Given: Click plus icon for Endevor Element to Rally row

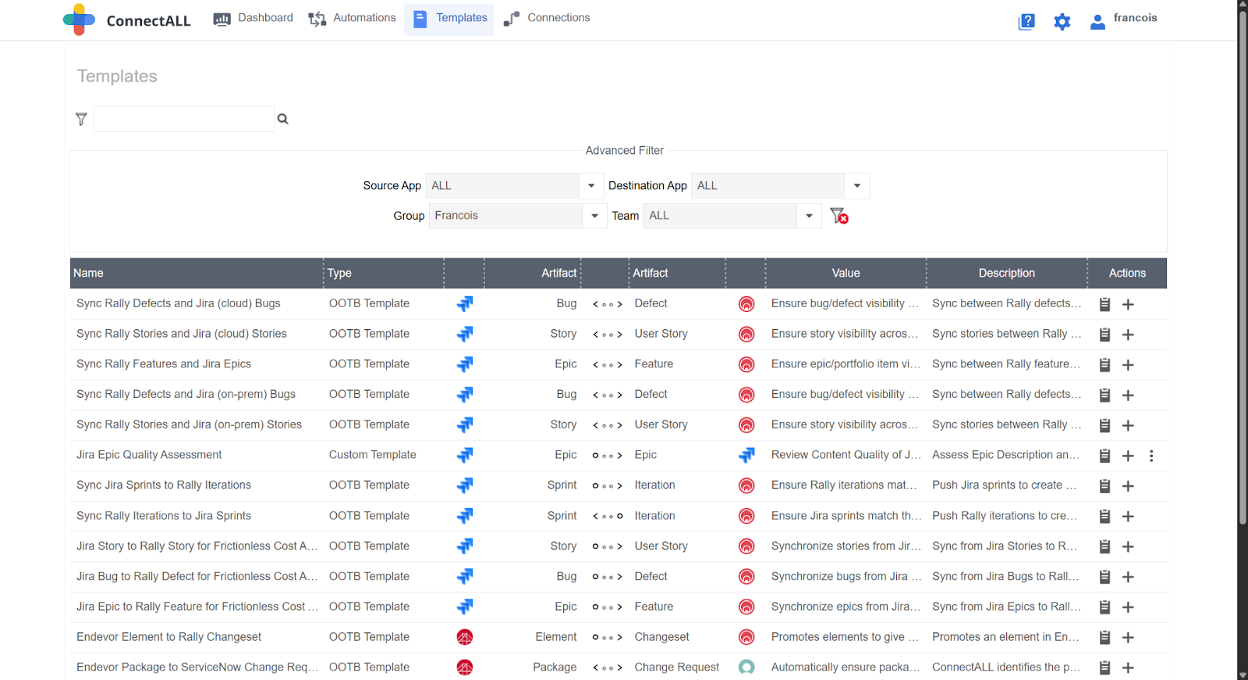Looking at the screenshot, I should 1128,638.
